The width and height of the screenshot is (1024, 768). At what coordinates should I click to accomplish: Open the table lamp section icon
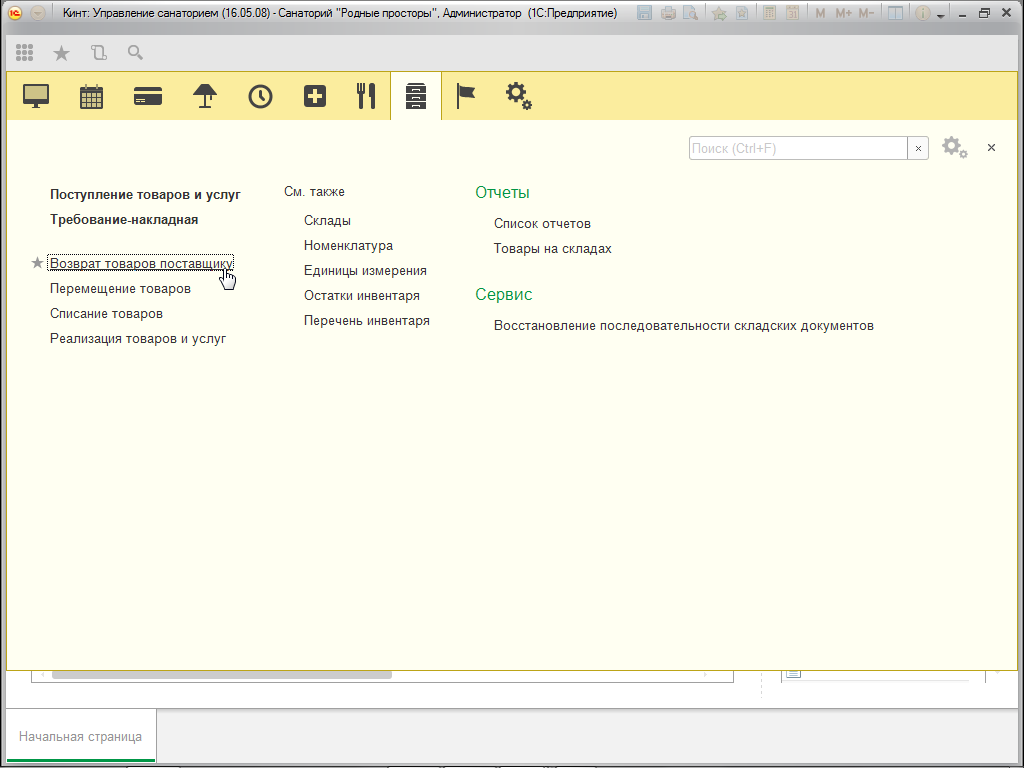tap(205, 96)
